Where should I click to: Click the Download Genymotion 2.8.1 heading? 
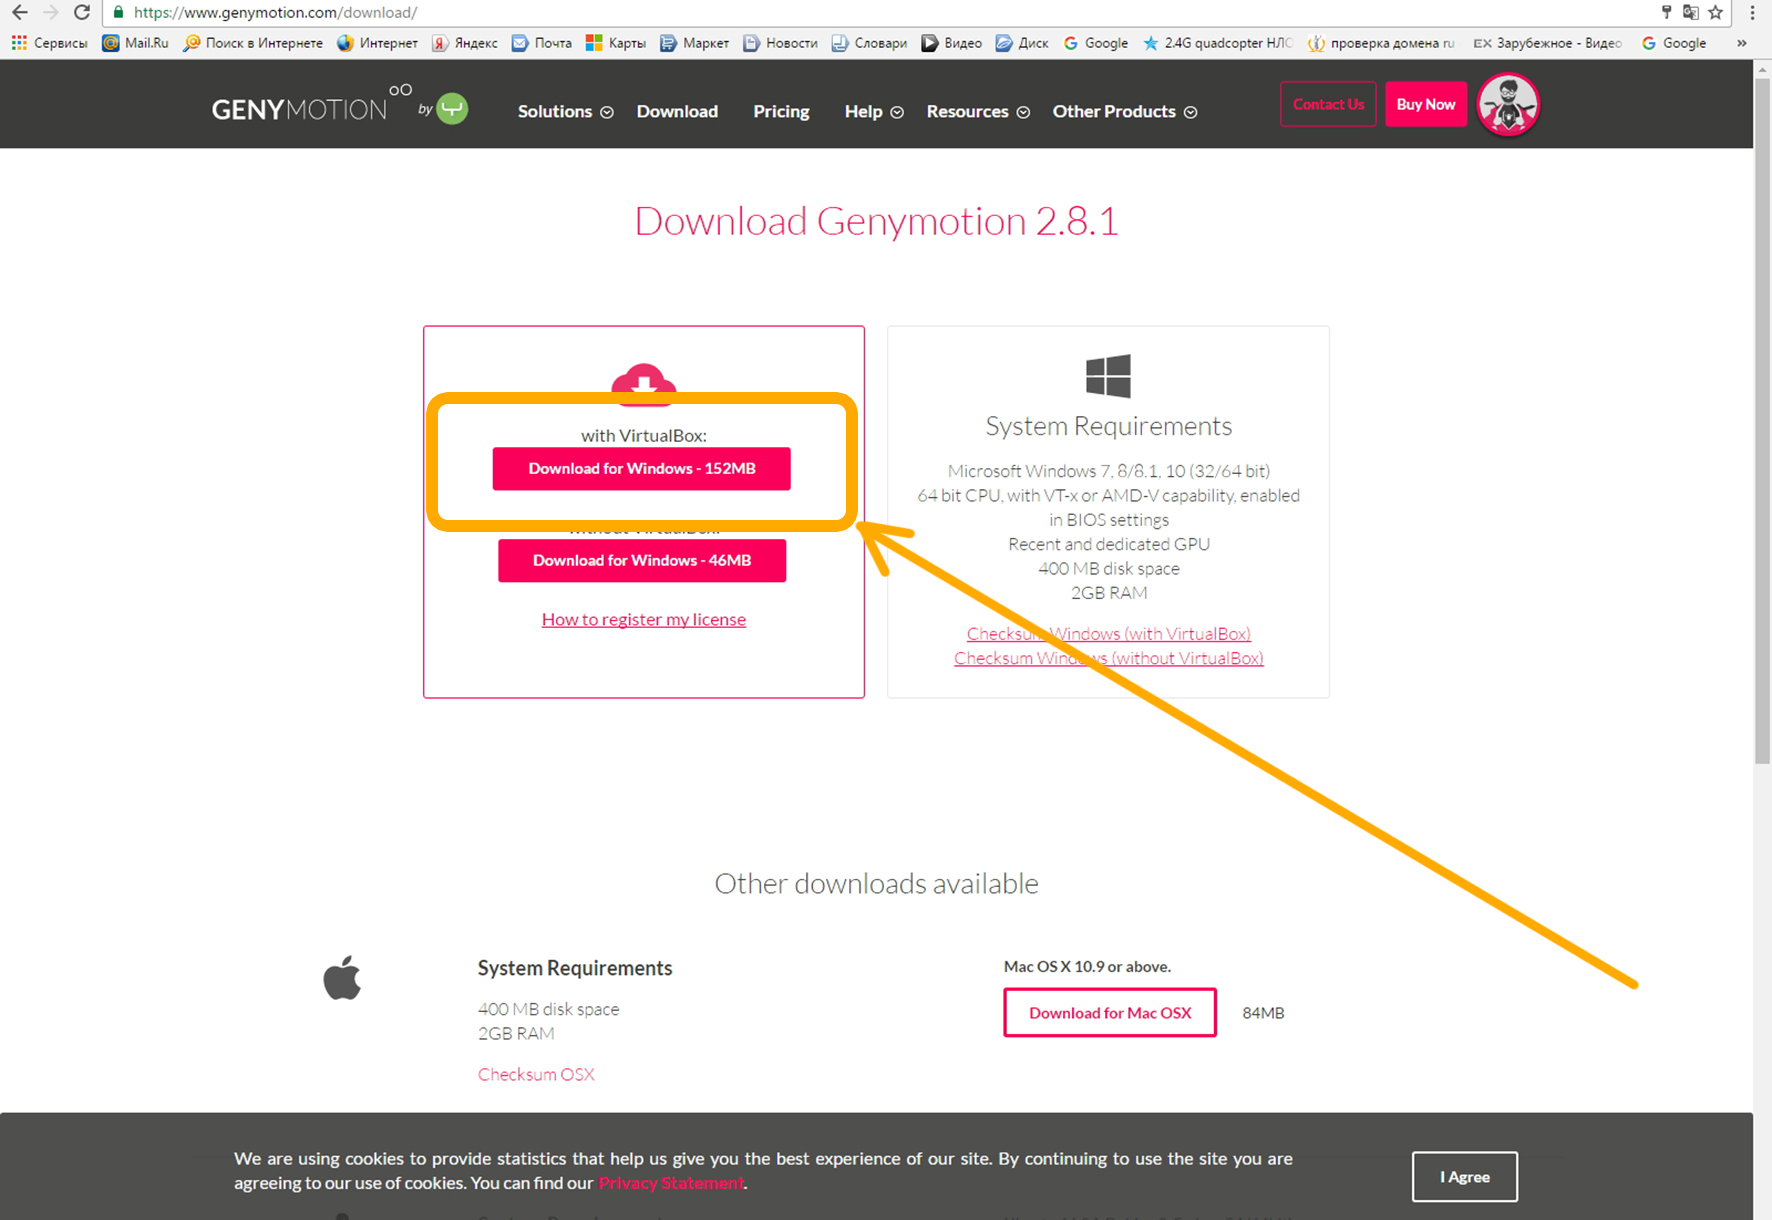coord(876,221)
